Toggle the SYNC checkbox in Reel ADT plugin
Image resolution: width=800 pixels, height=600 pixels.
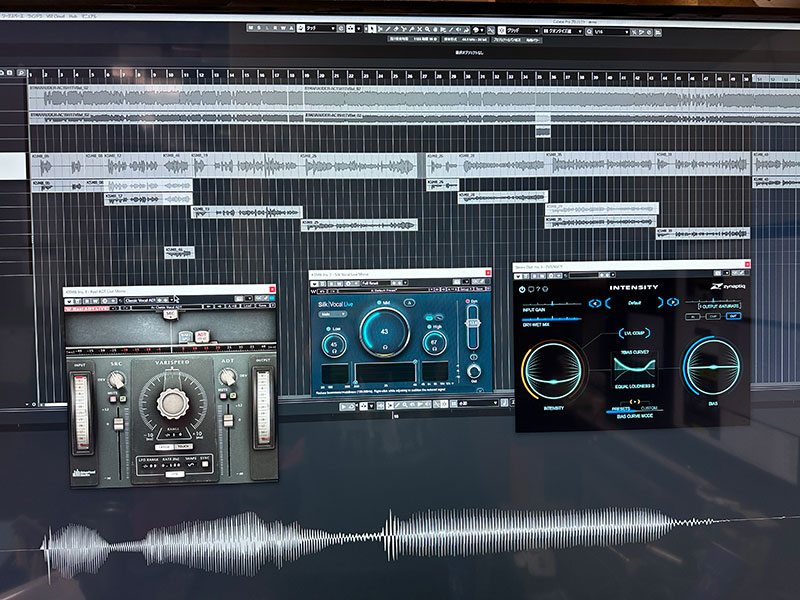[205, 464]
